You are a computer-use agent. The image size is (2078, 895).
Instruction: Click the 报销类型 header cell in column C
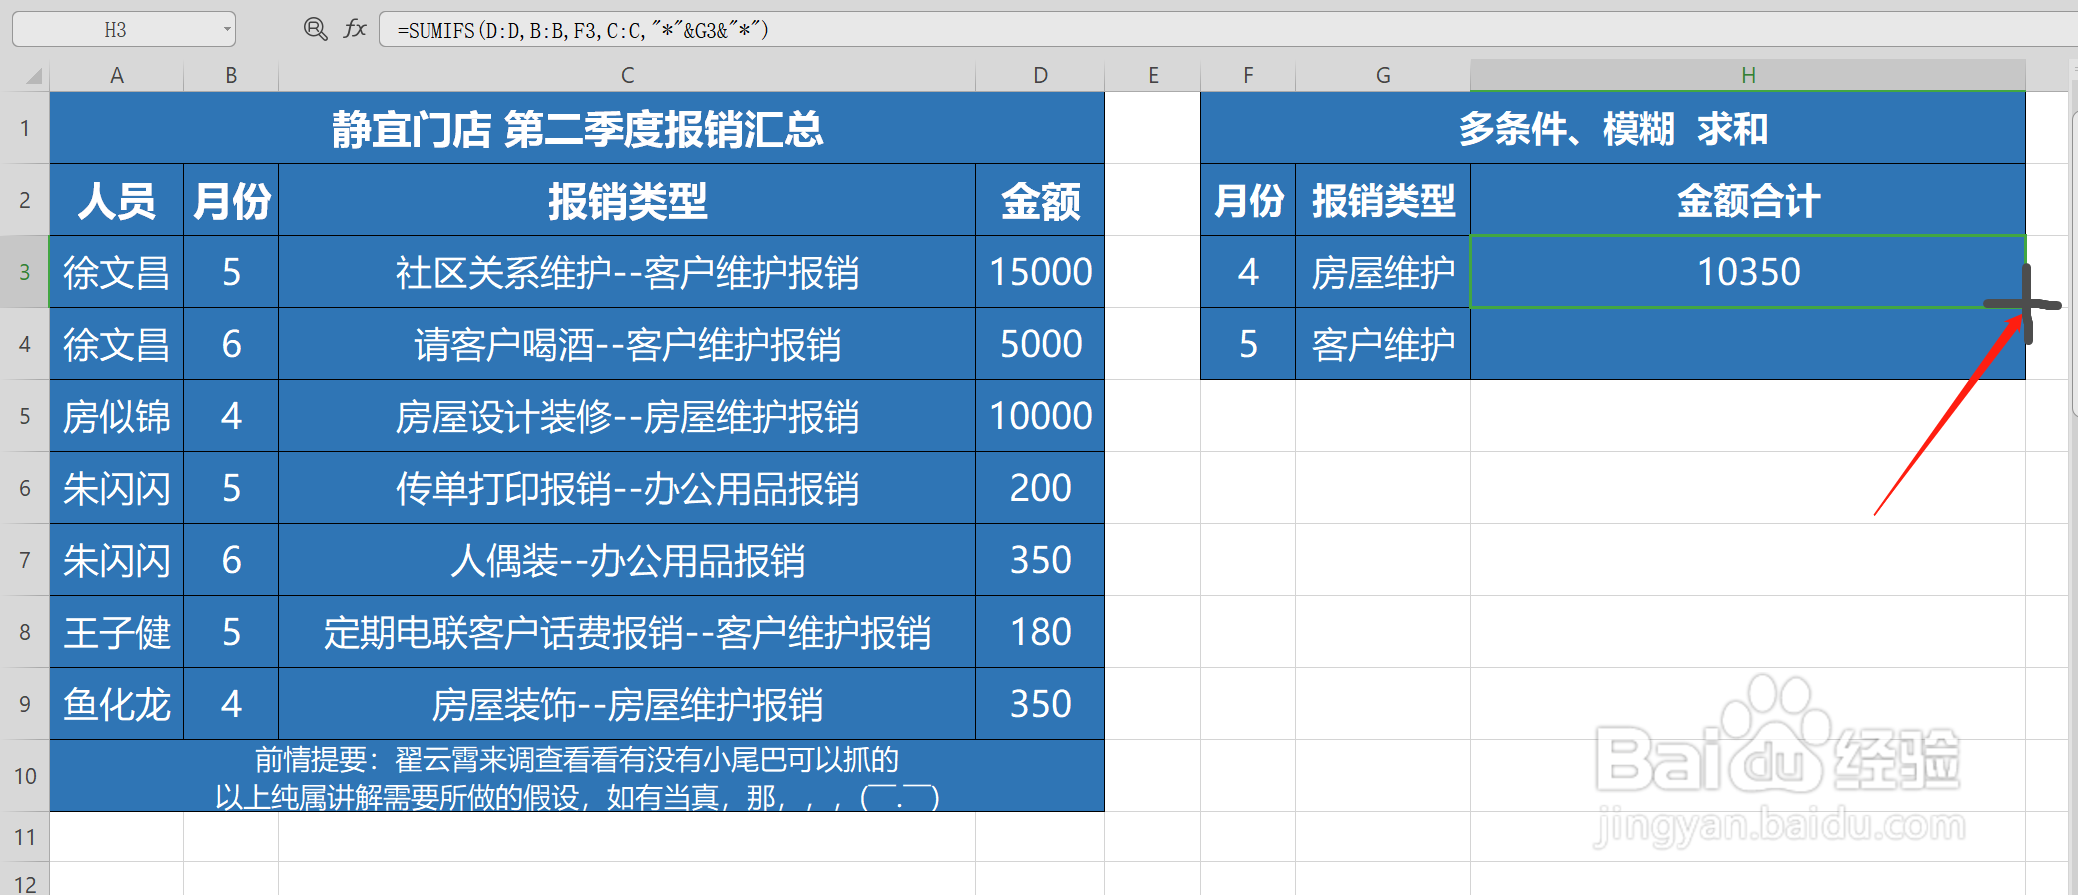tap(627, 200)
